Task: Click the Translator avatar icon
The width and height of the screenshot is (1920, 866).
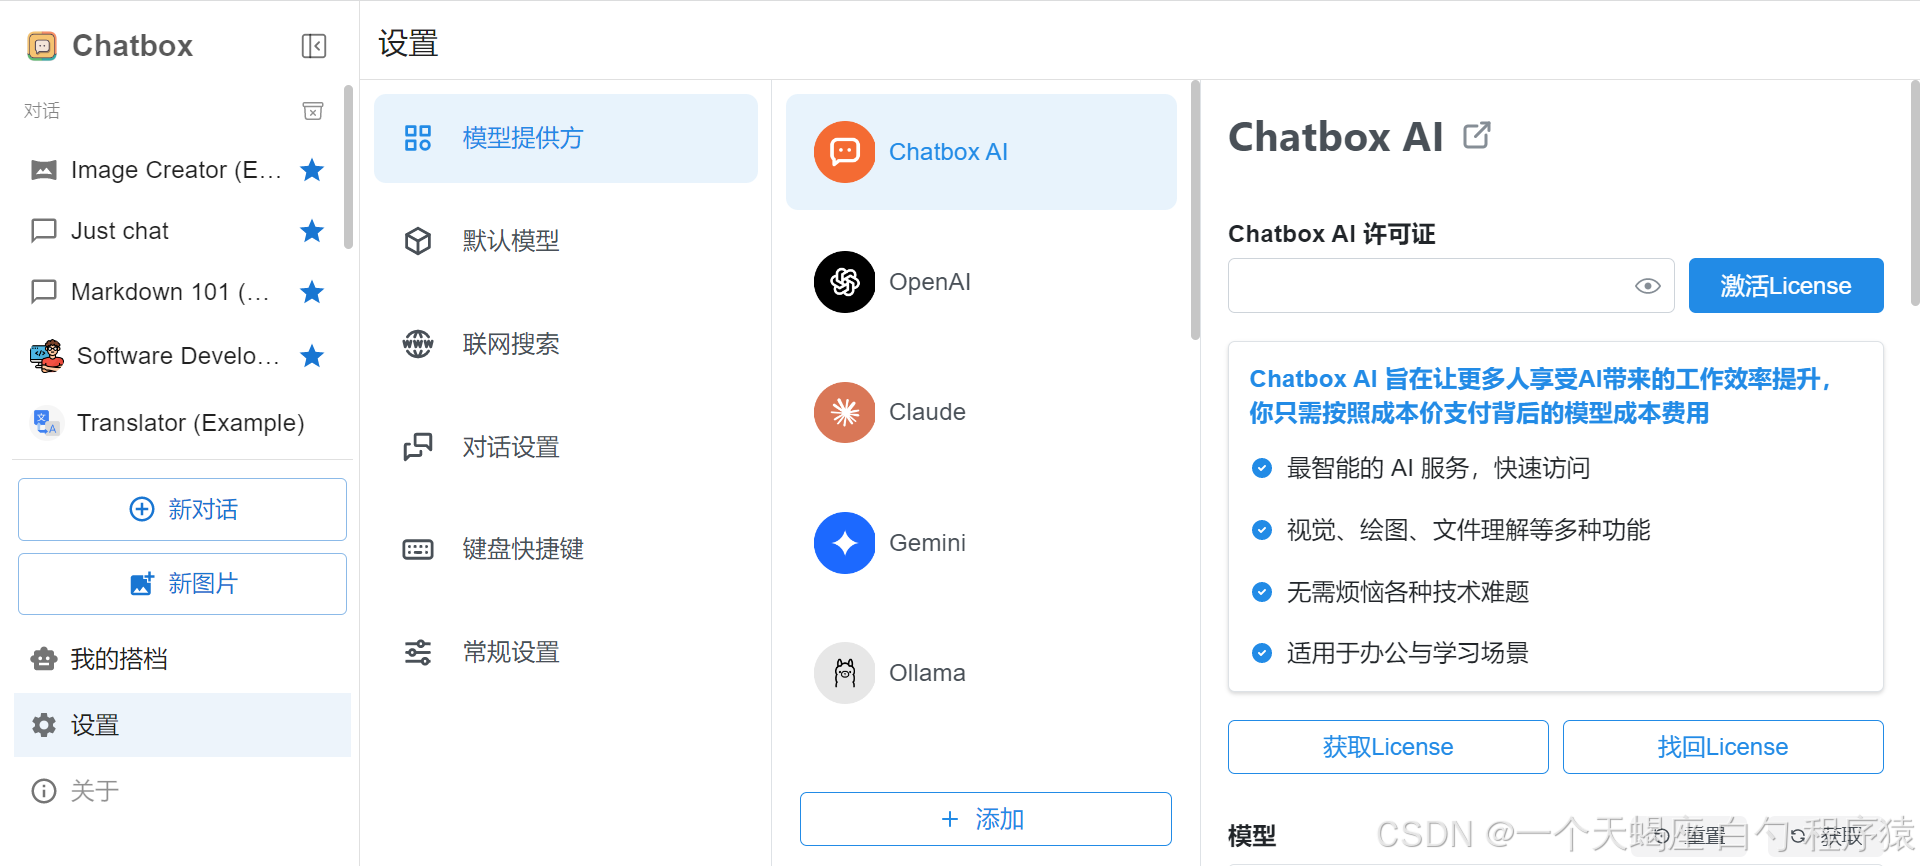Action: coord(46,423)
